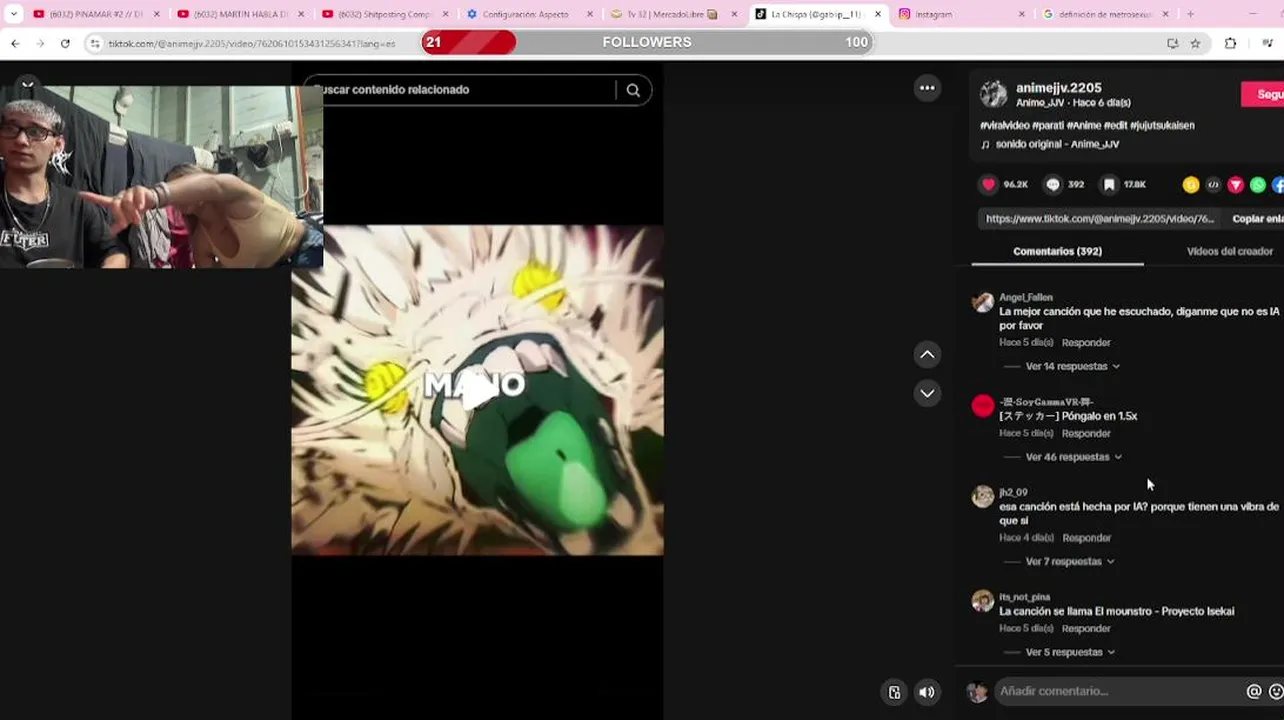Bookmark this page with the star icon
The image size is (1284, 720).
pos(1195,43)
